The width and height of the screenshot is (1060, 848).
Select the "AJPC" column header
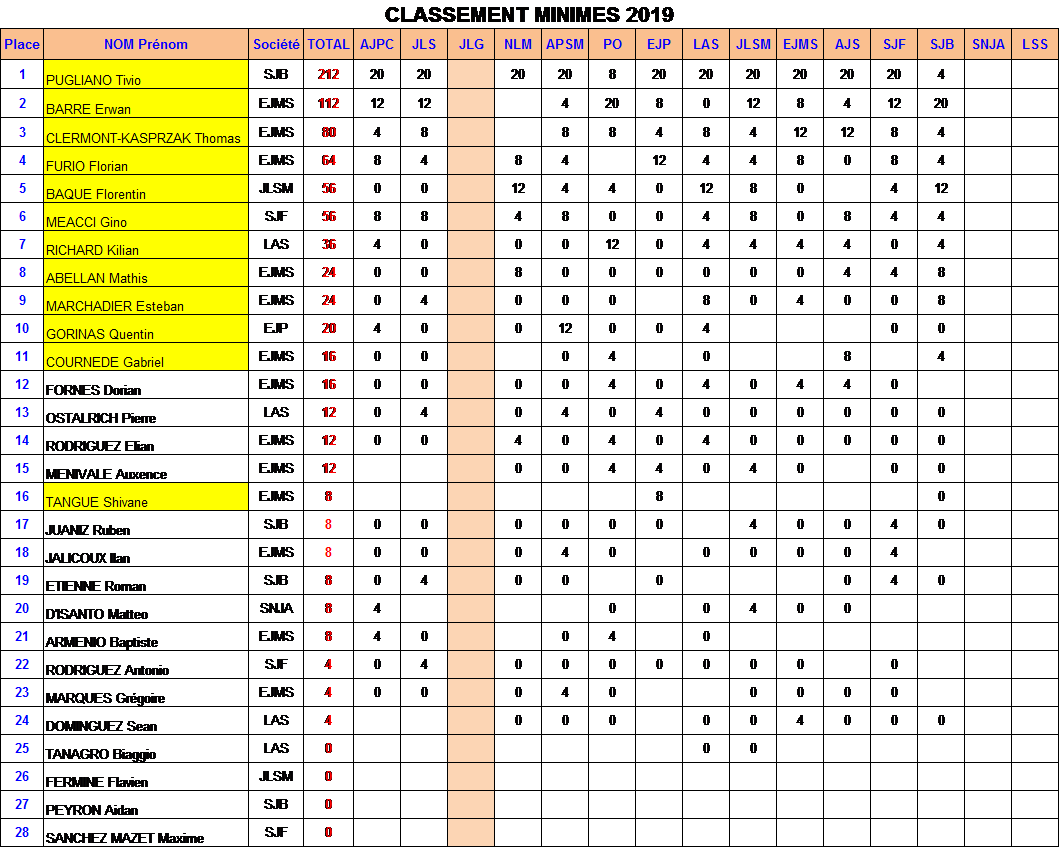[x=376, y=44]
